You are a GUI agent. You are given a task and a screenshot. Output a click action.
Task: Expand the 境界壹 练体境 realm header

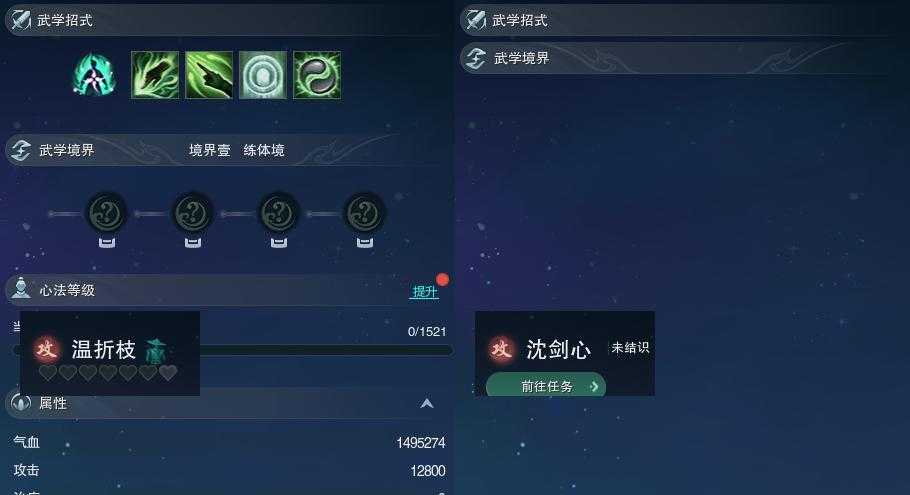(x=228, y=150)
